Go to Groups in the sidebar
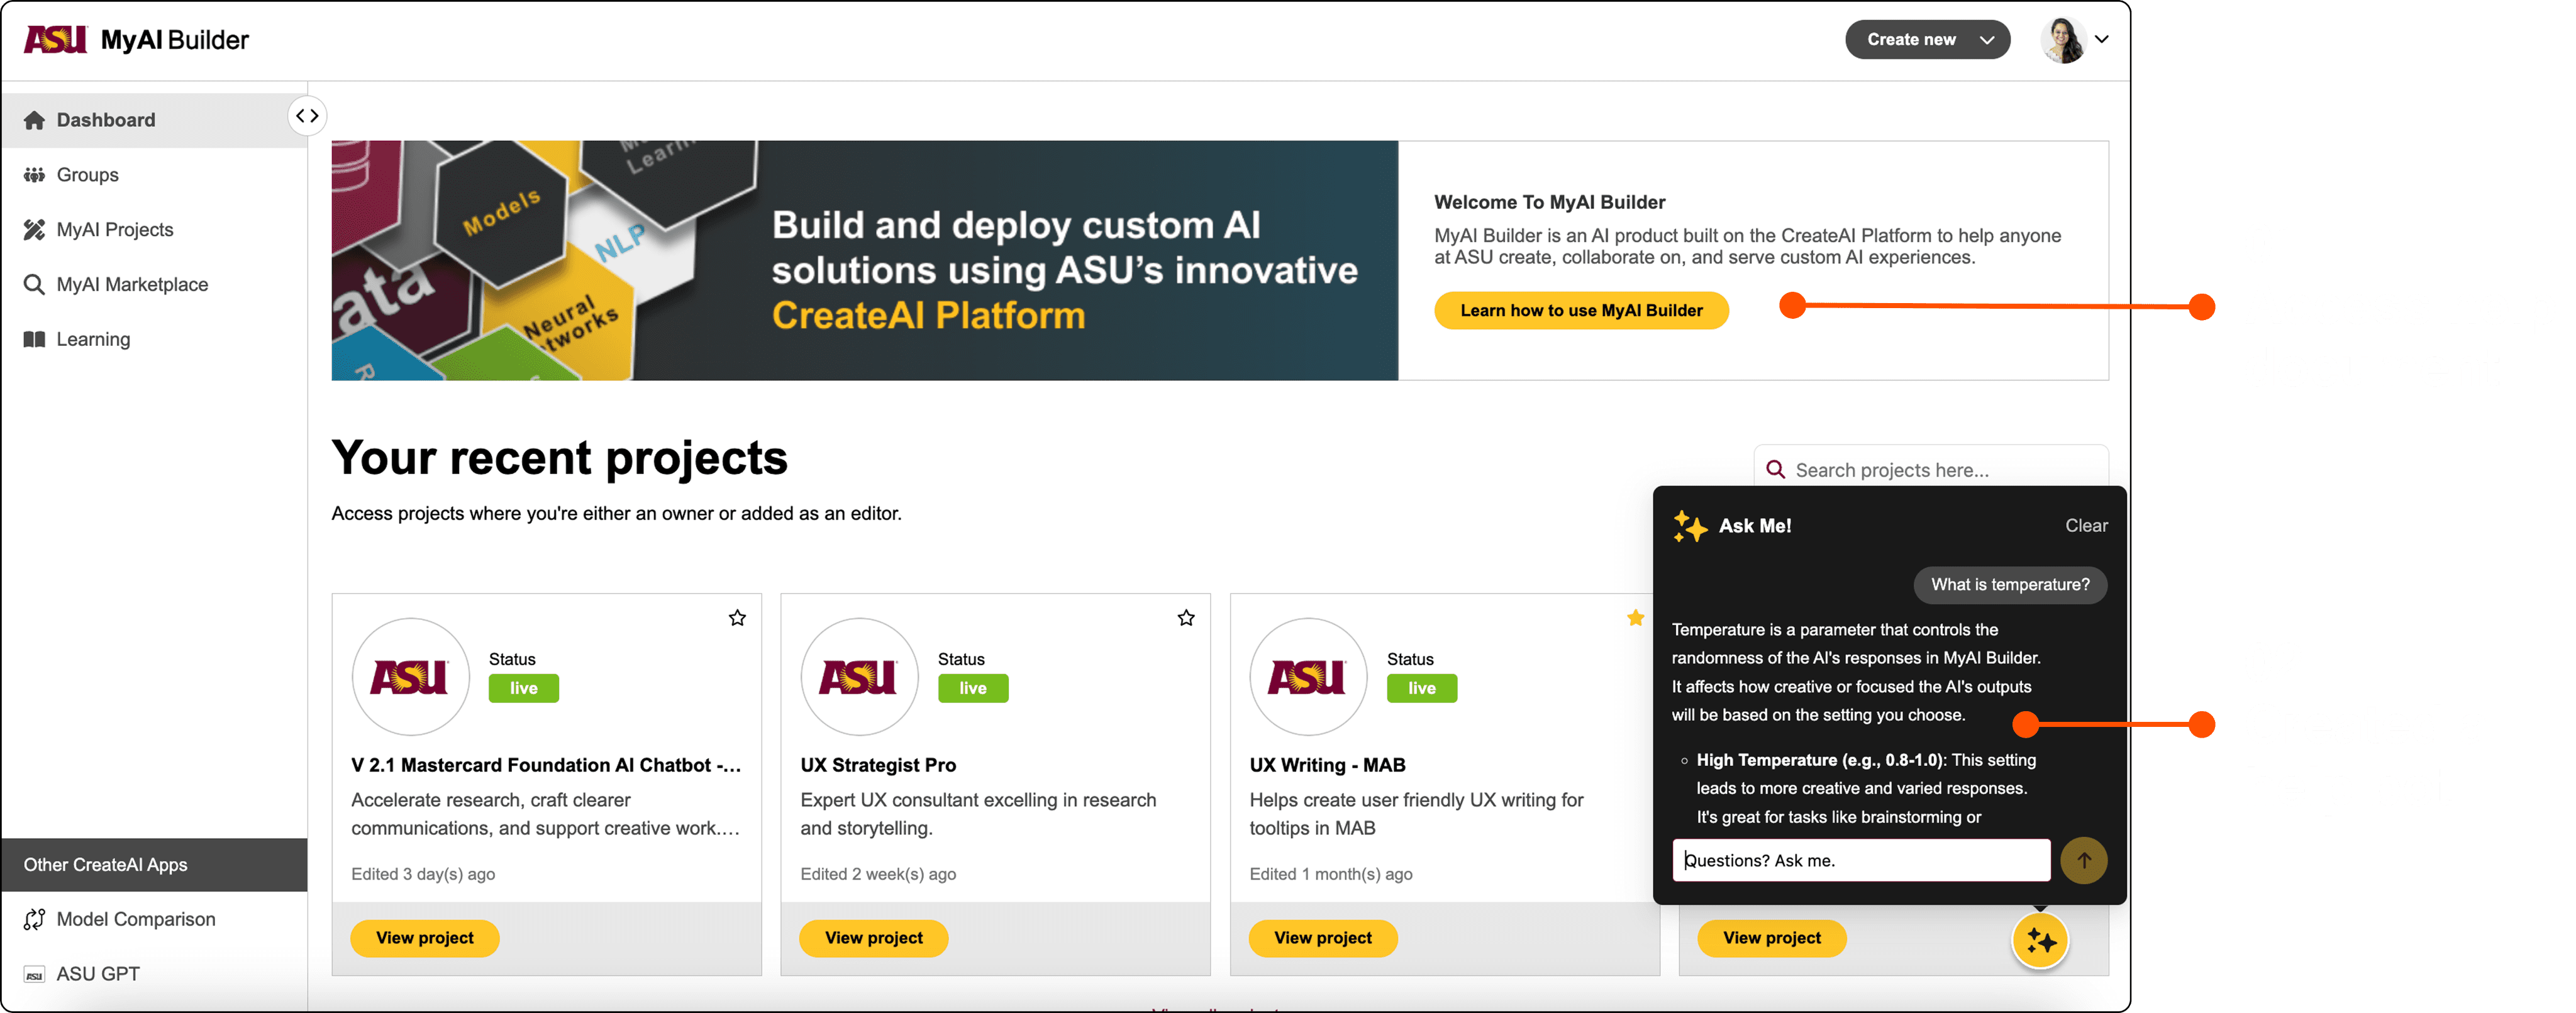This screenshot has height=1013, width=2576. tap(154, 175)
